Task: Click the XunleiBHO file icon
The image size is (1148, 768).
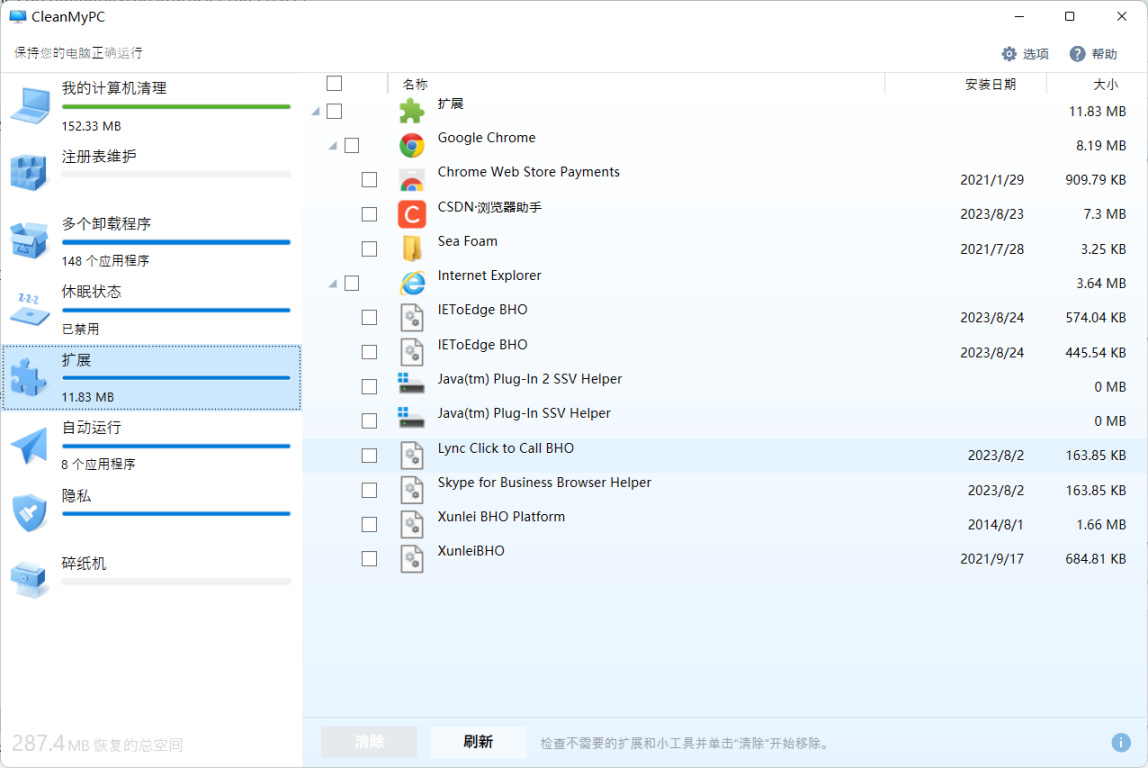Action: [411, 559]
